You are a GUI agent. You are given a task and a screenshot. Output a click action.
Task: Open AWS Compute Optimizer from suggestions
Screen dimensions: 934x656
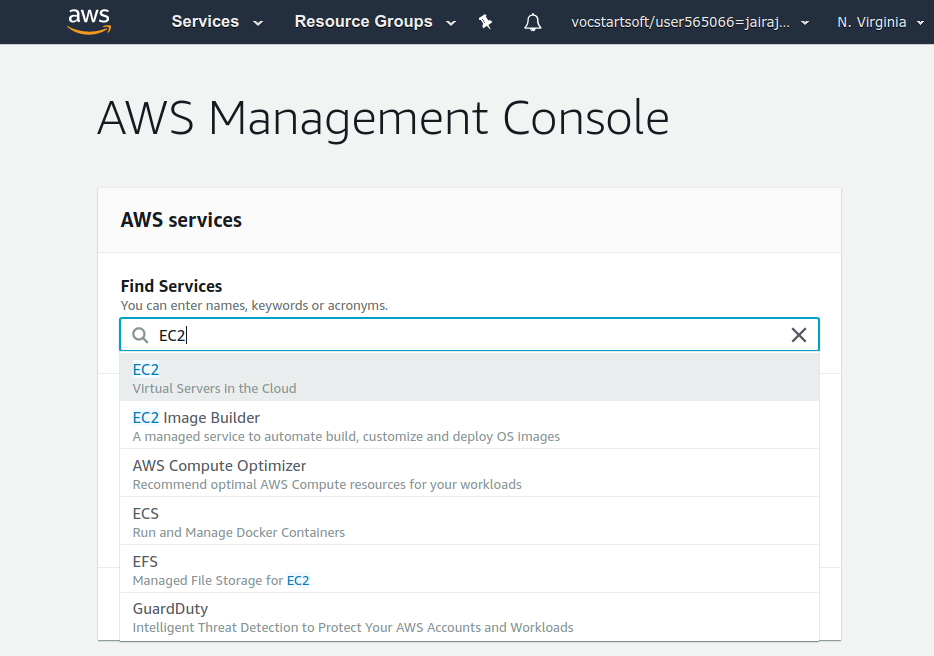coord(219,465)
